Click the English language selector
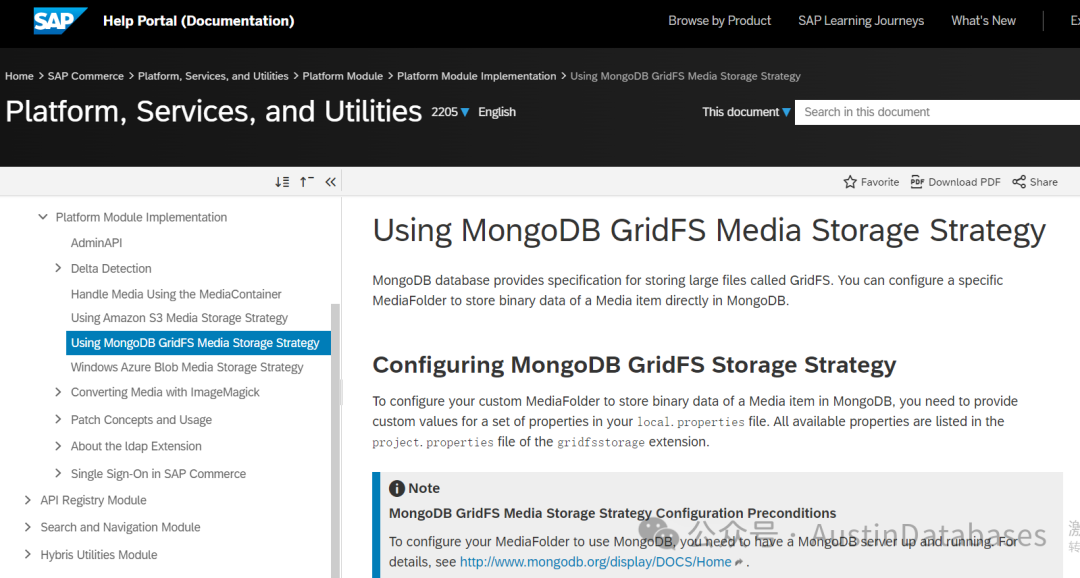Viewport: 1080px width, 578px height. click(497, 112)
